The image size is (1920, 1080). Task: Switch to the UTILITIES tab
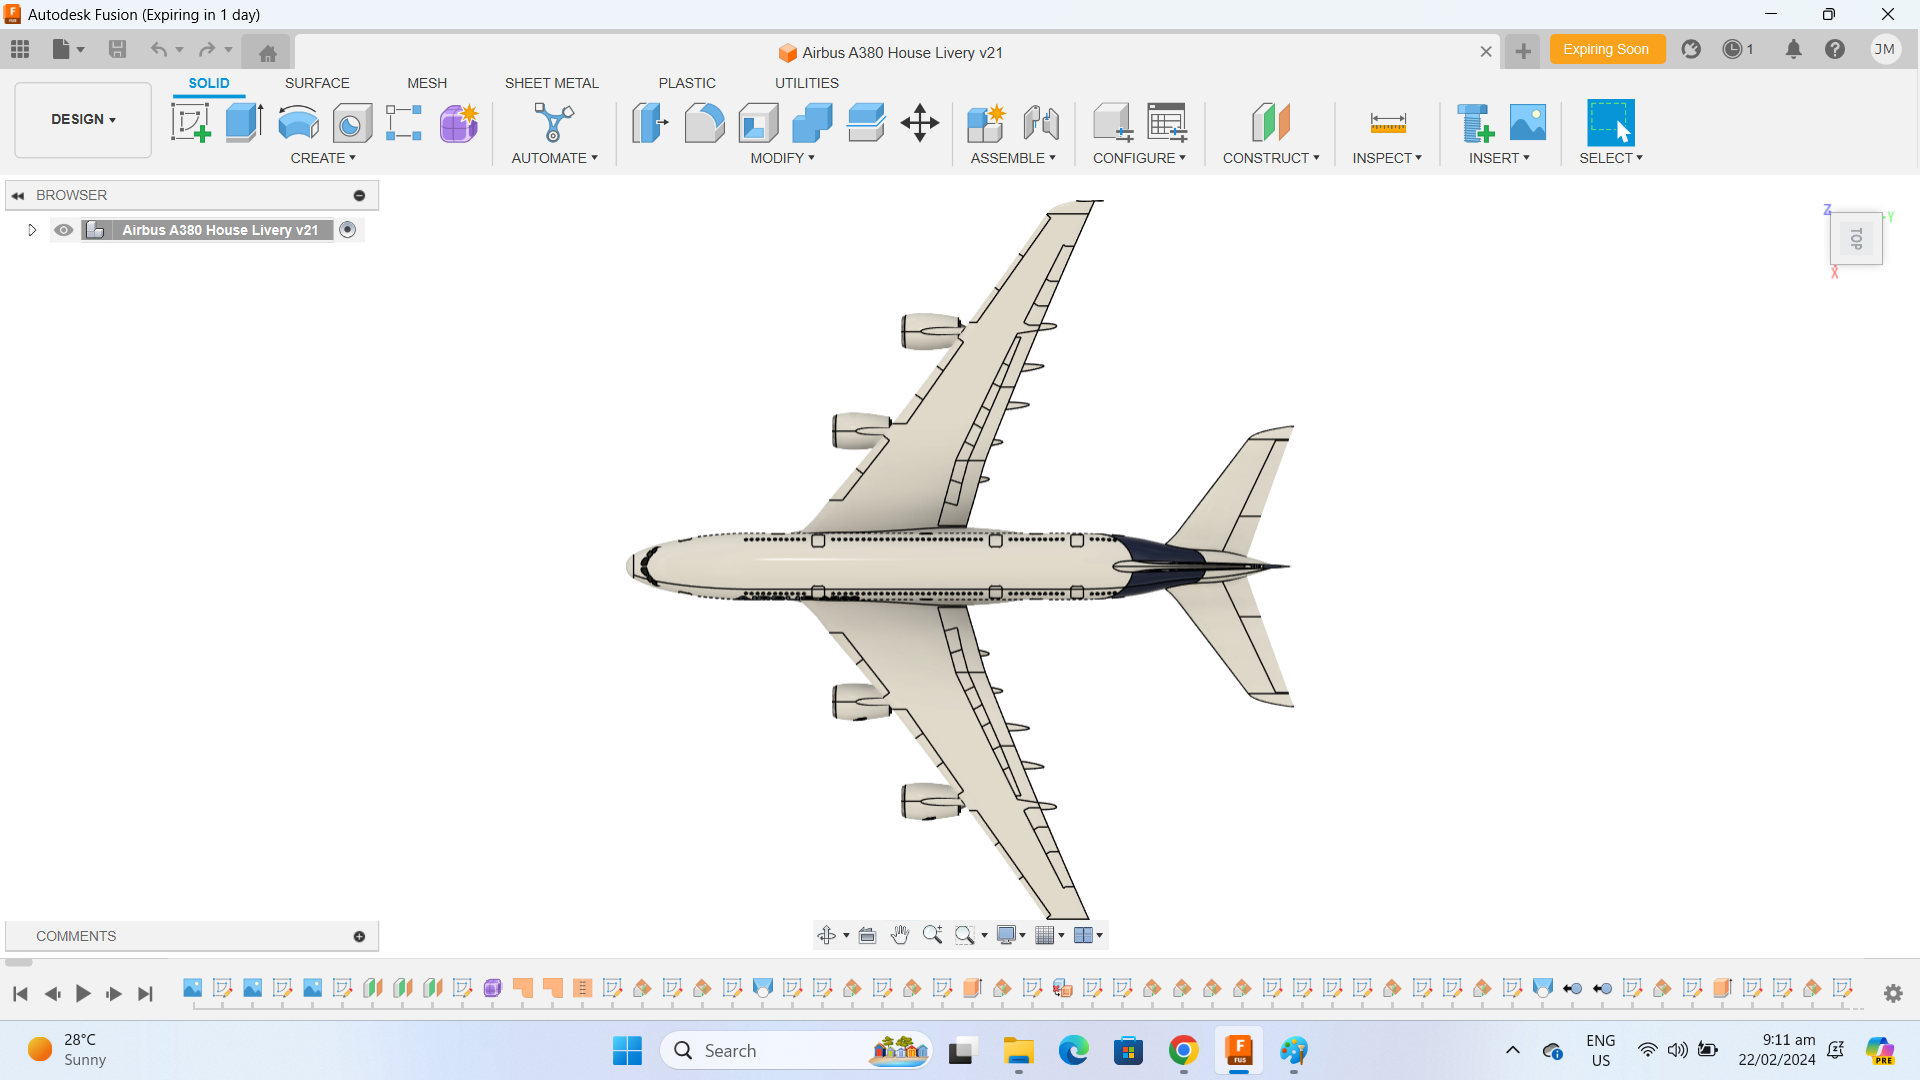[806, 83]
